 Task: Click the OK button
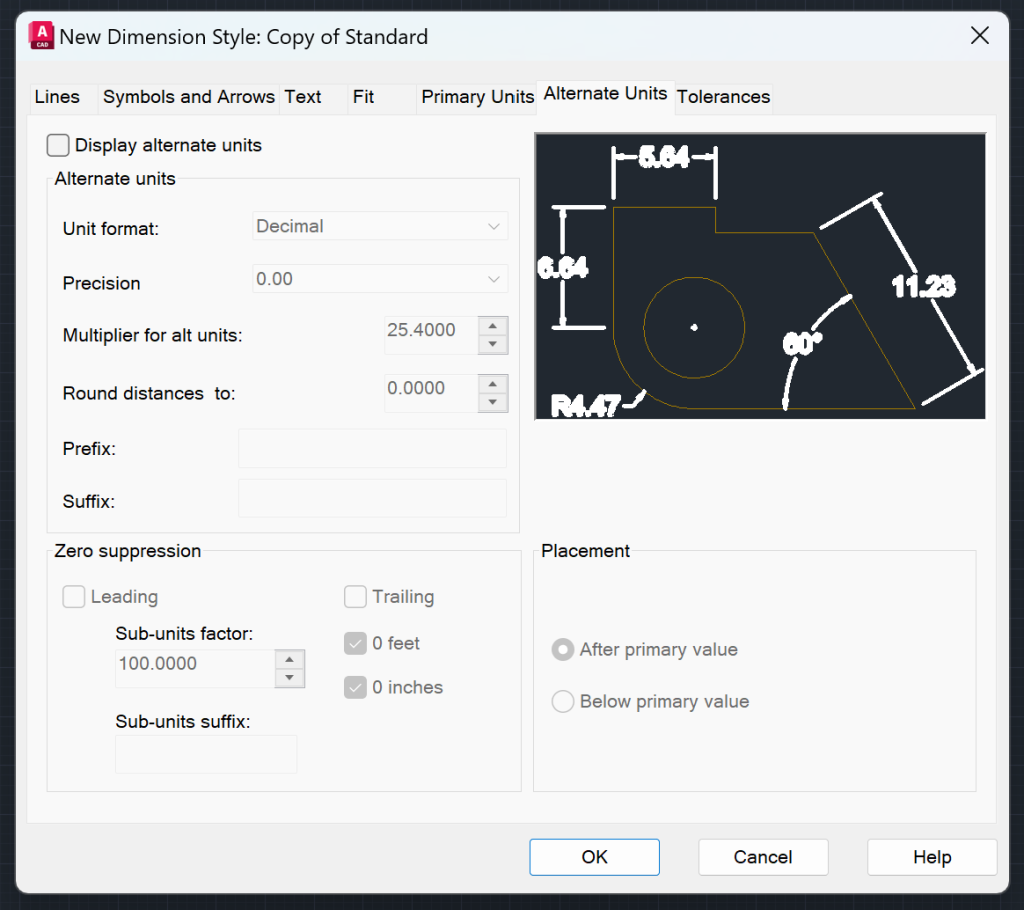coord(594,857)
